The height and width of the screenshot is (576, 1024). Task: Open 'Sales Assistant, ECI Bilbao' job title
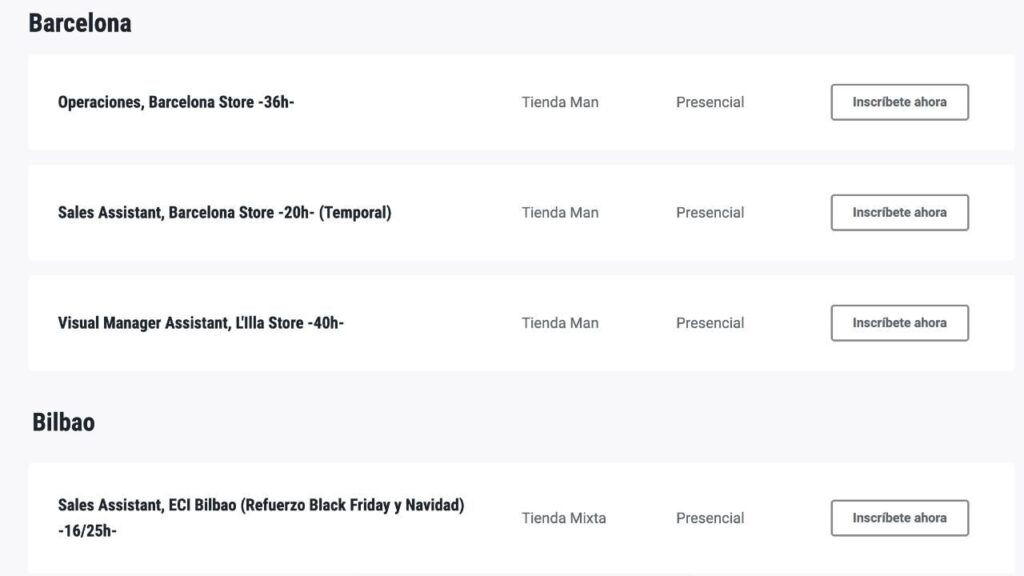coord(261,506)
